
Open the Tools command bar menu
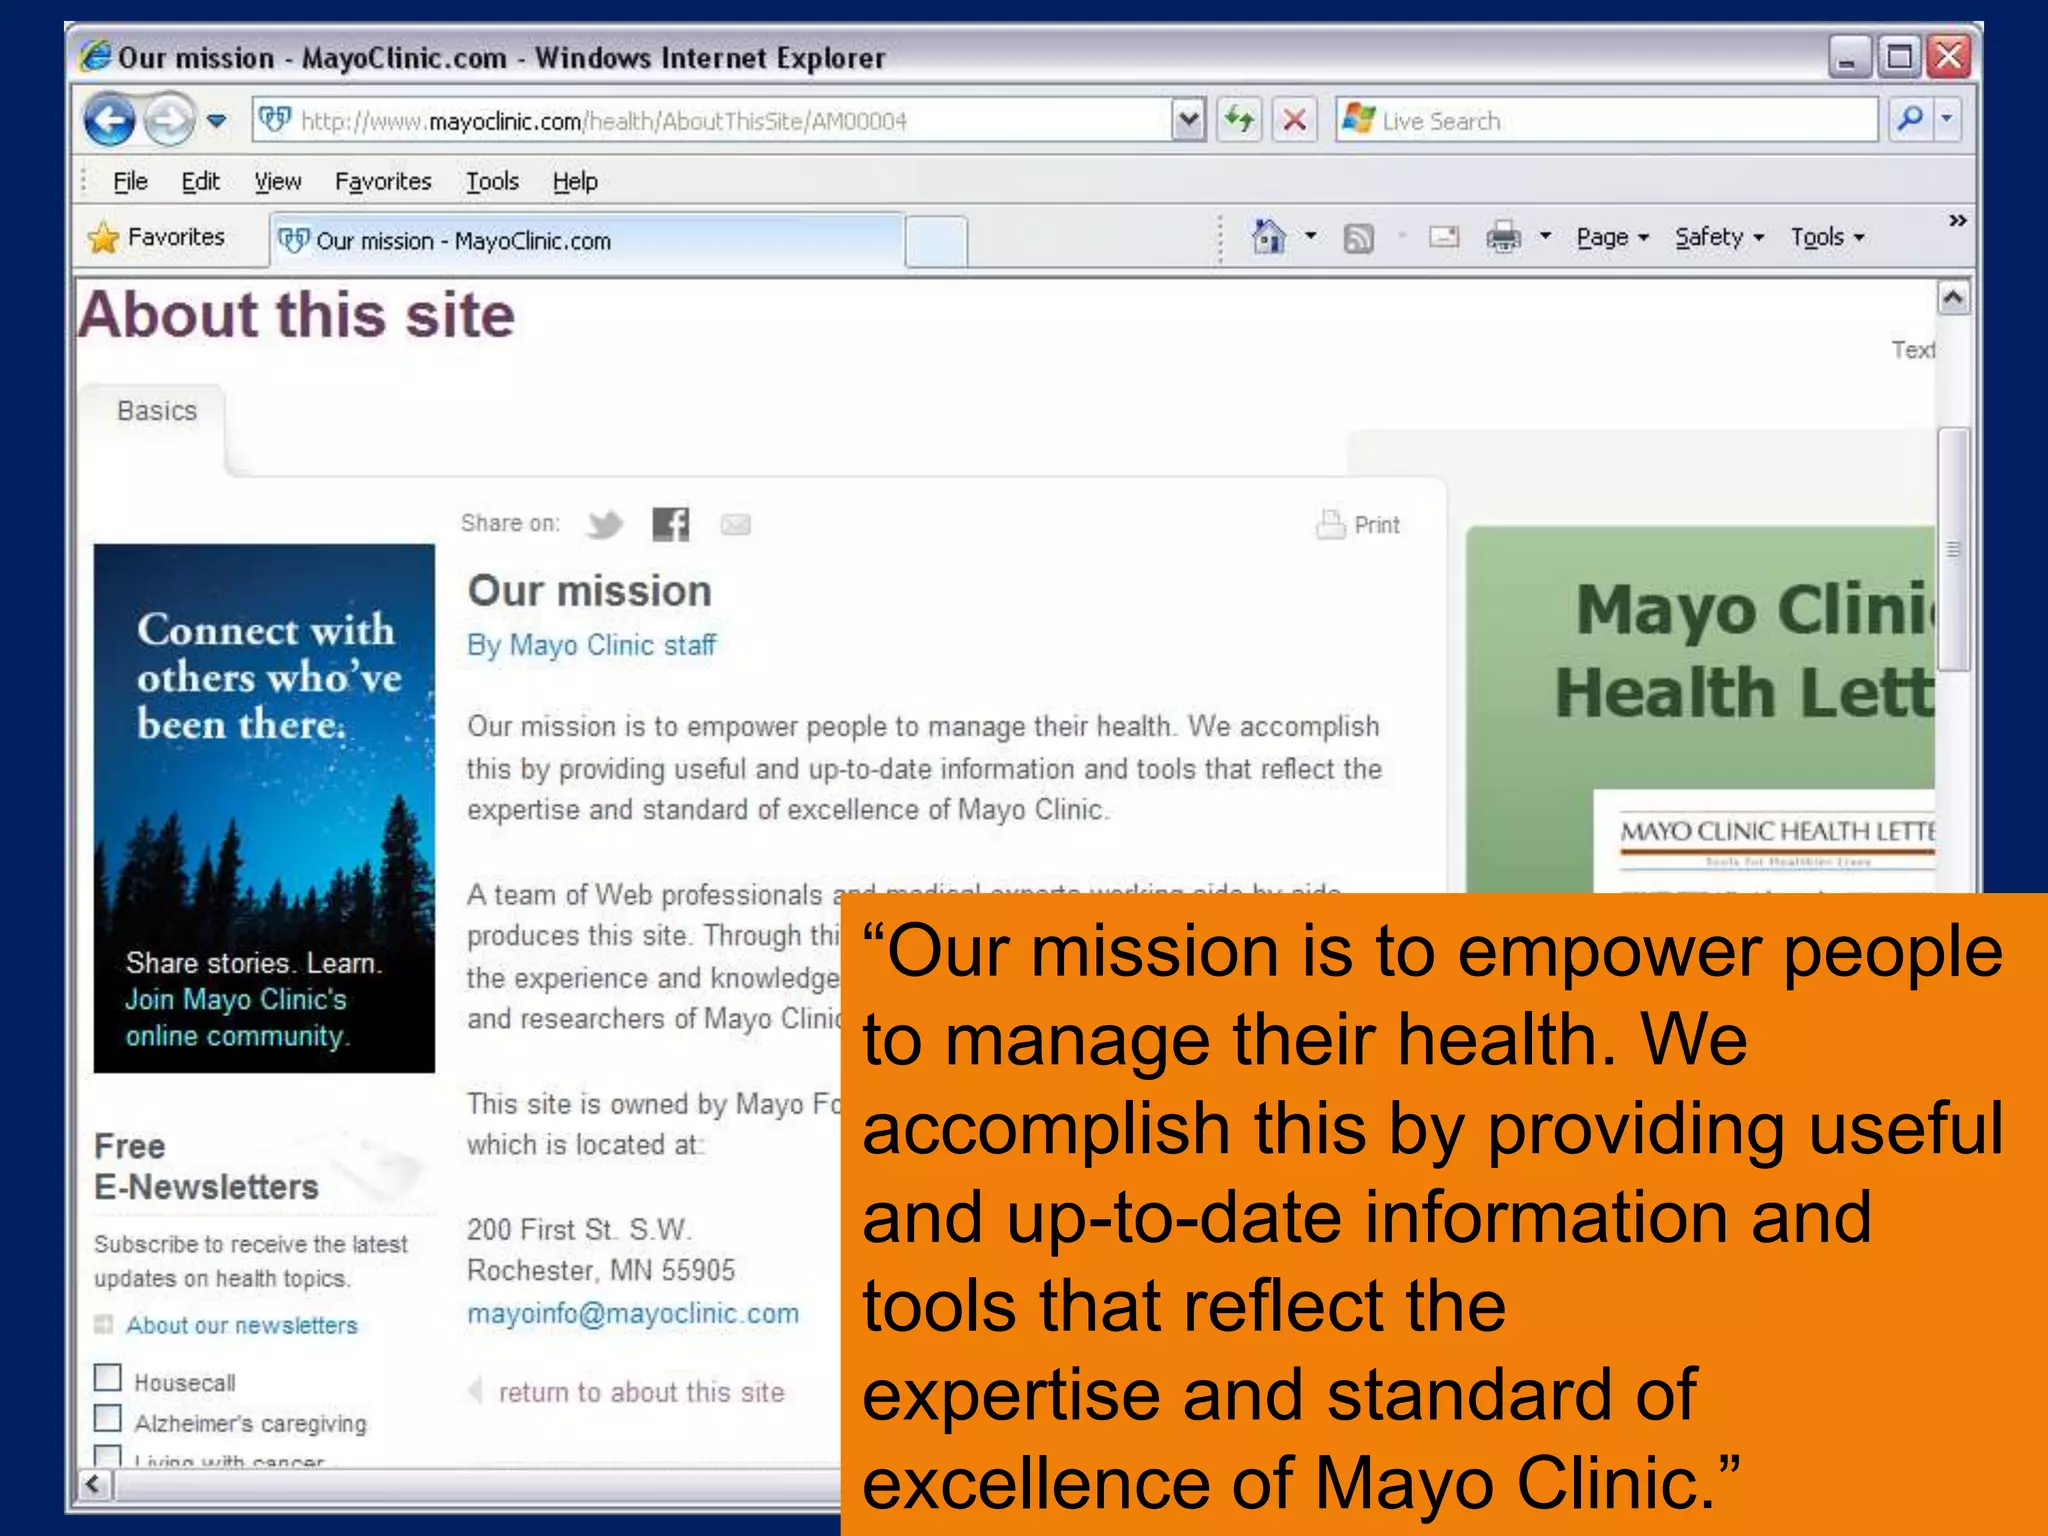pyautogui.click(x=1827, y=237)
